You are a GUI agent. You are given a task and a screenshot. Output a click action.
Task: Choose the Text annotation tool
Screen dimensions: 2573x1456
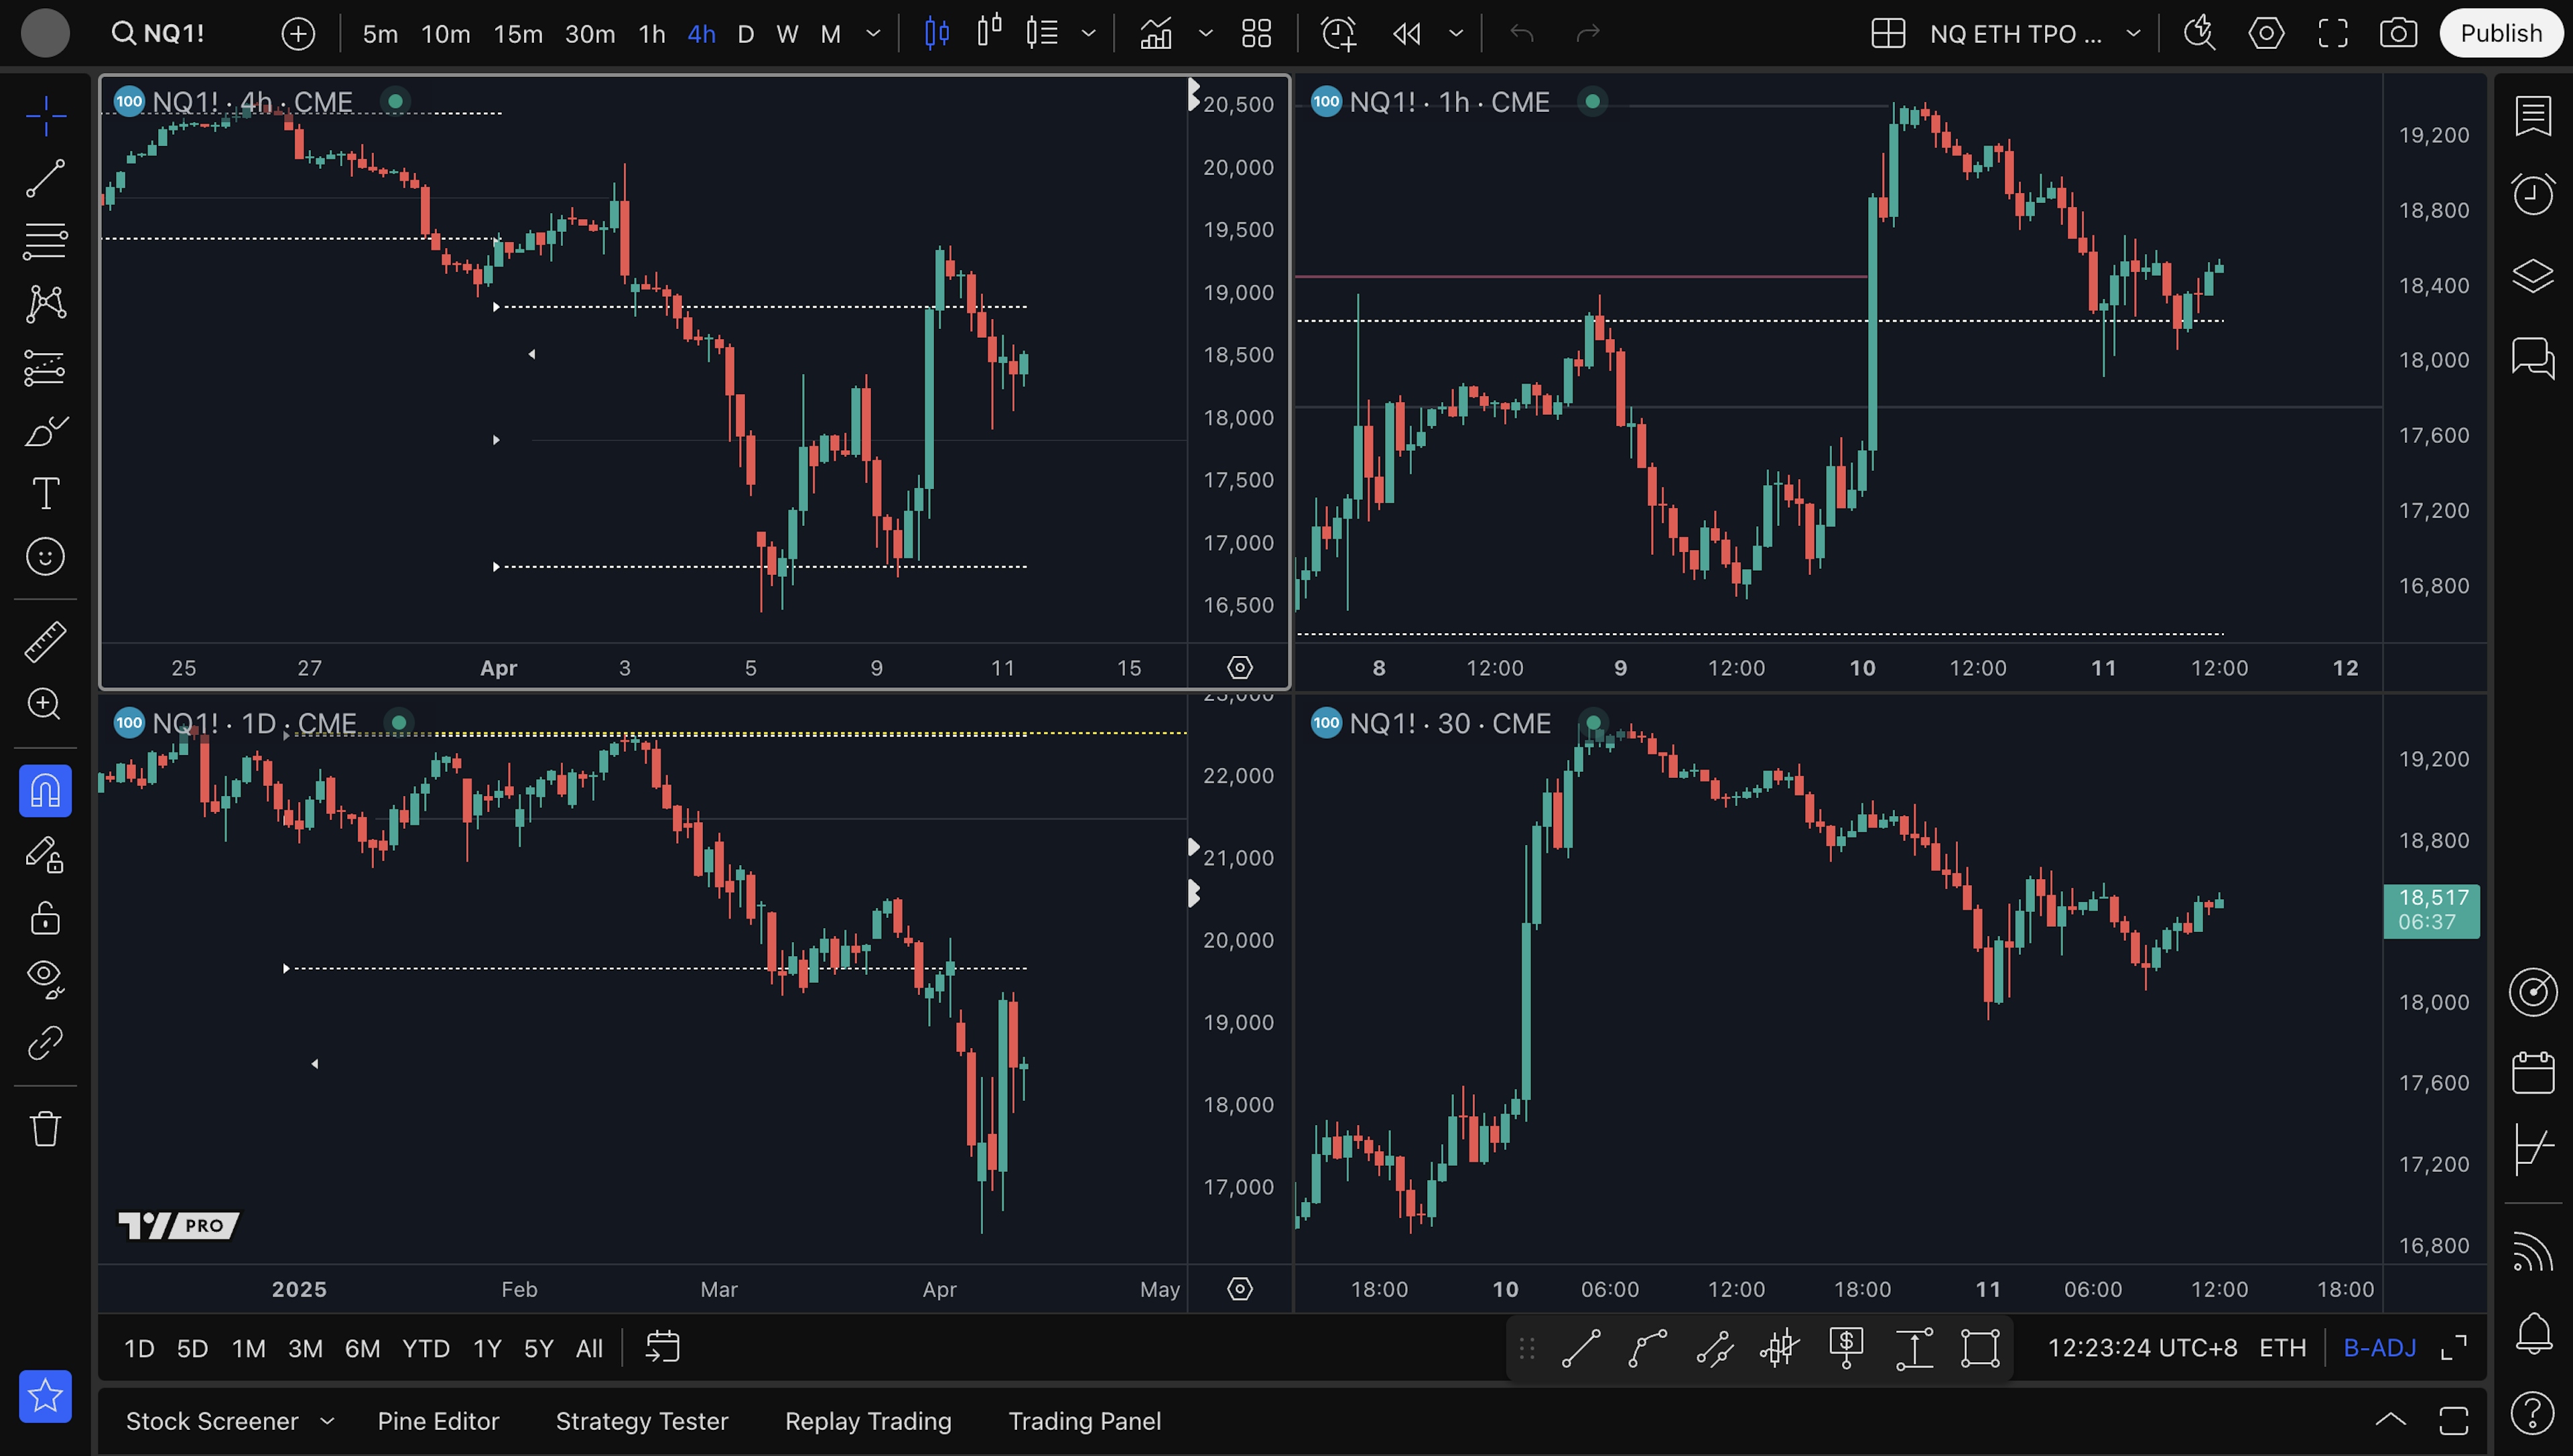45,493
